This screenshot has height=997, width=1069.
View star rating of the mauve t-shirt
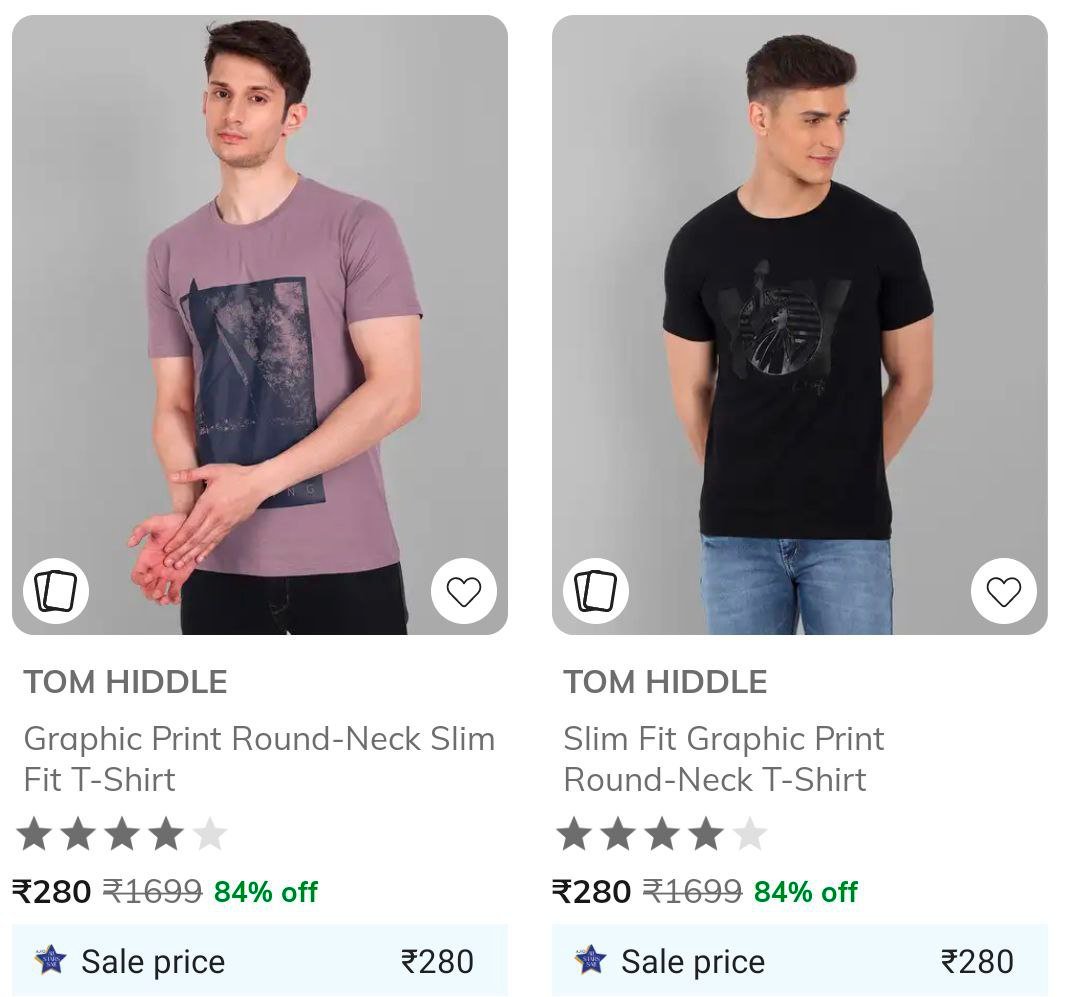coord(122,834)
